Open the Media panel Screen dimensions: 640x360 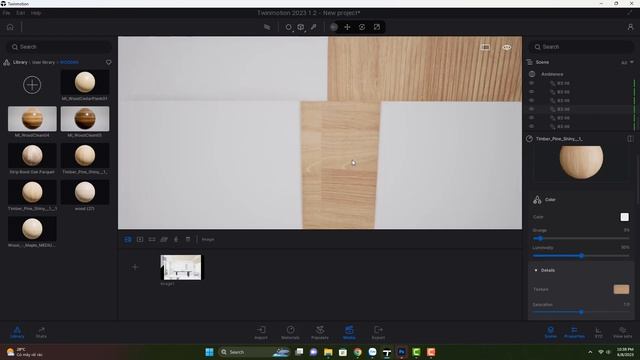pos(349,332)
